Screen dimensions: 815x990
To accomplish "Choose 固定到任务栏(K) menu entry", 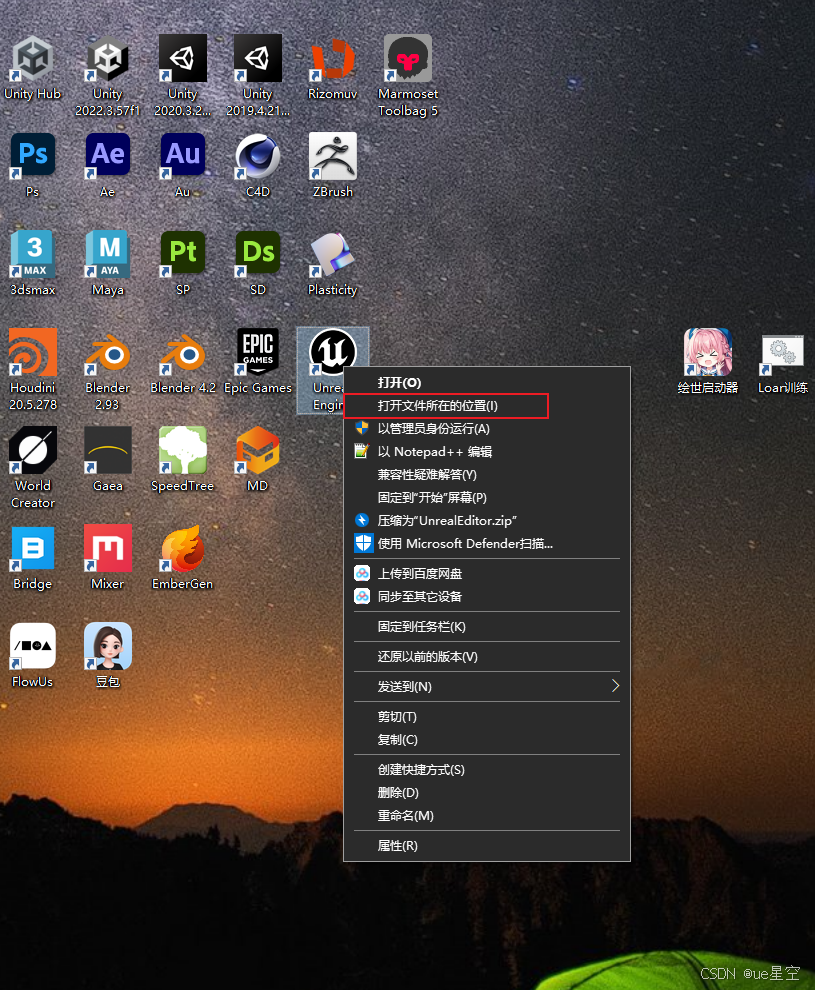I will (487, 627).
